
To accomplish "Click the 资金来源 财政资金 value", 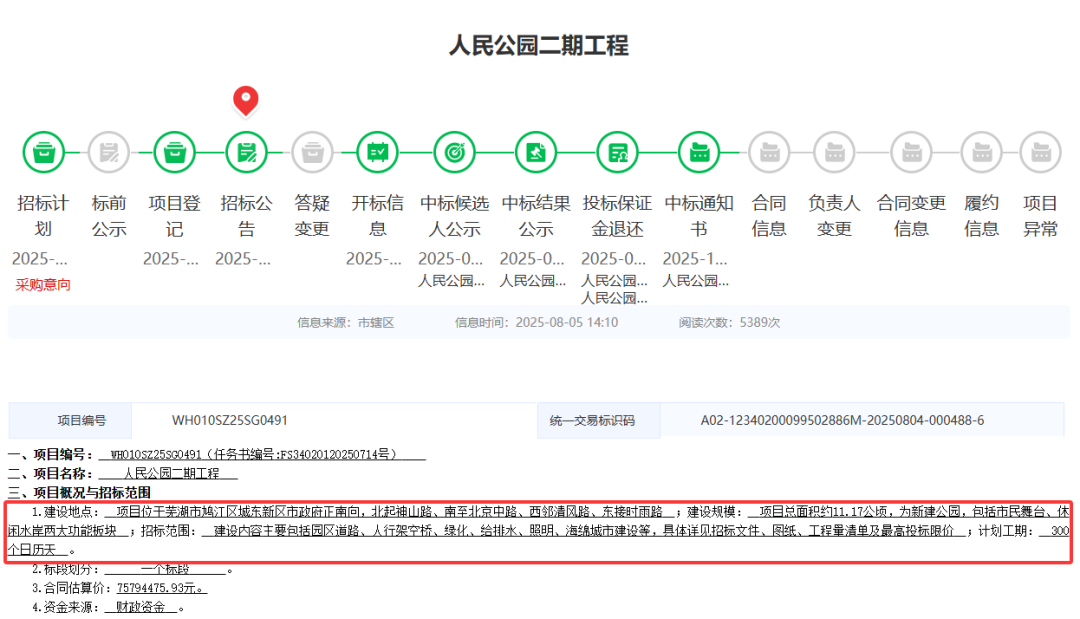I will pos(141,607).
